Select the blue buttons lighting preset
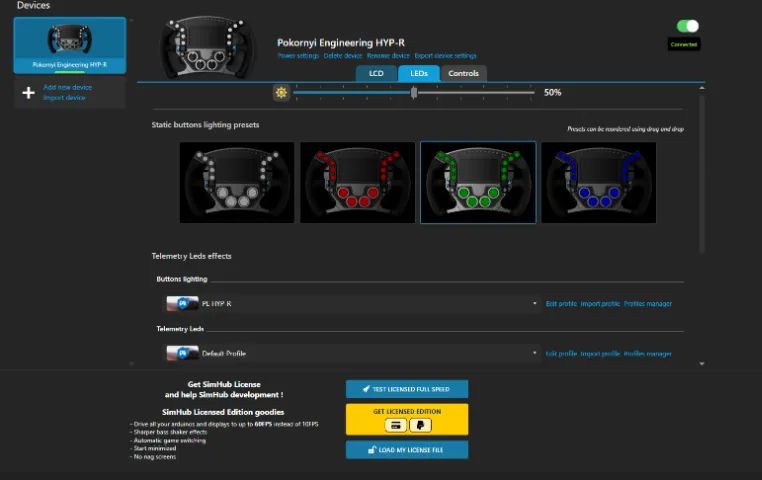The height and width of the screenshot is (480, 762). [x=599, y=183]
